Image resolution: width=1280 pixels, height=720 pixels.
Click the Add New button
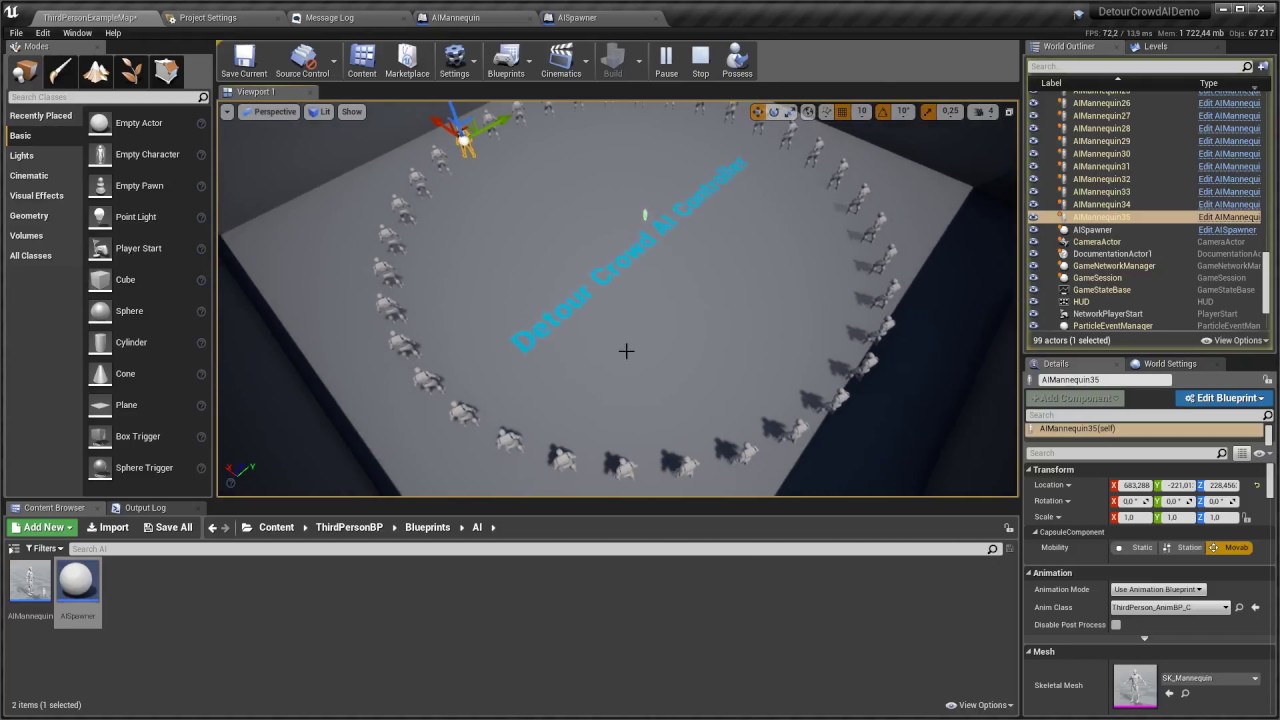coord(42,527)
